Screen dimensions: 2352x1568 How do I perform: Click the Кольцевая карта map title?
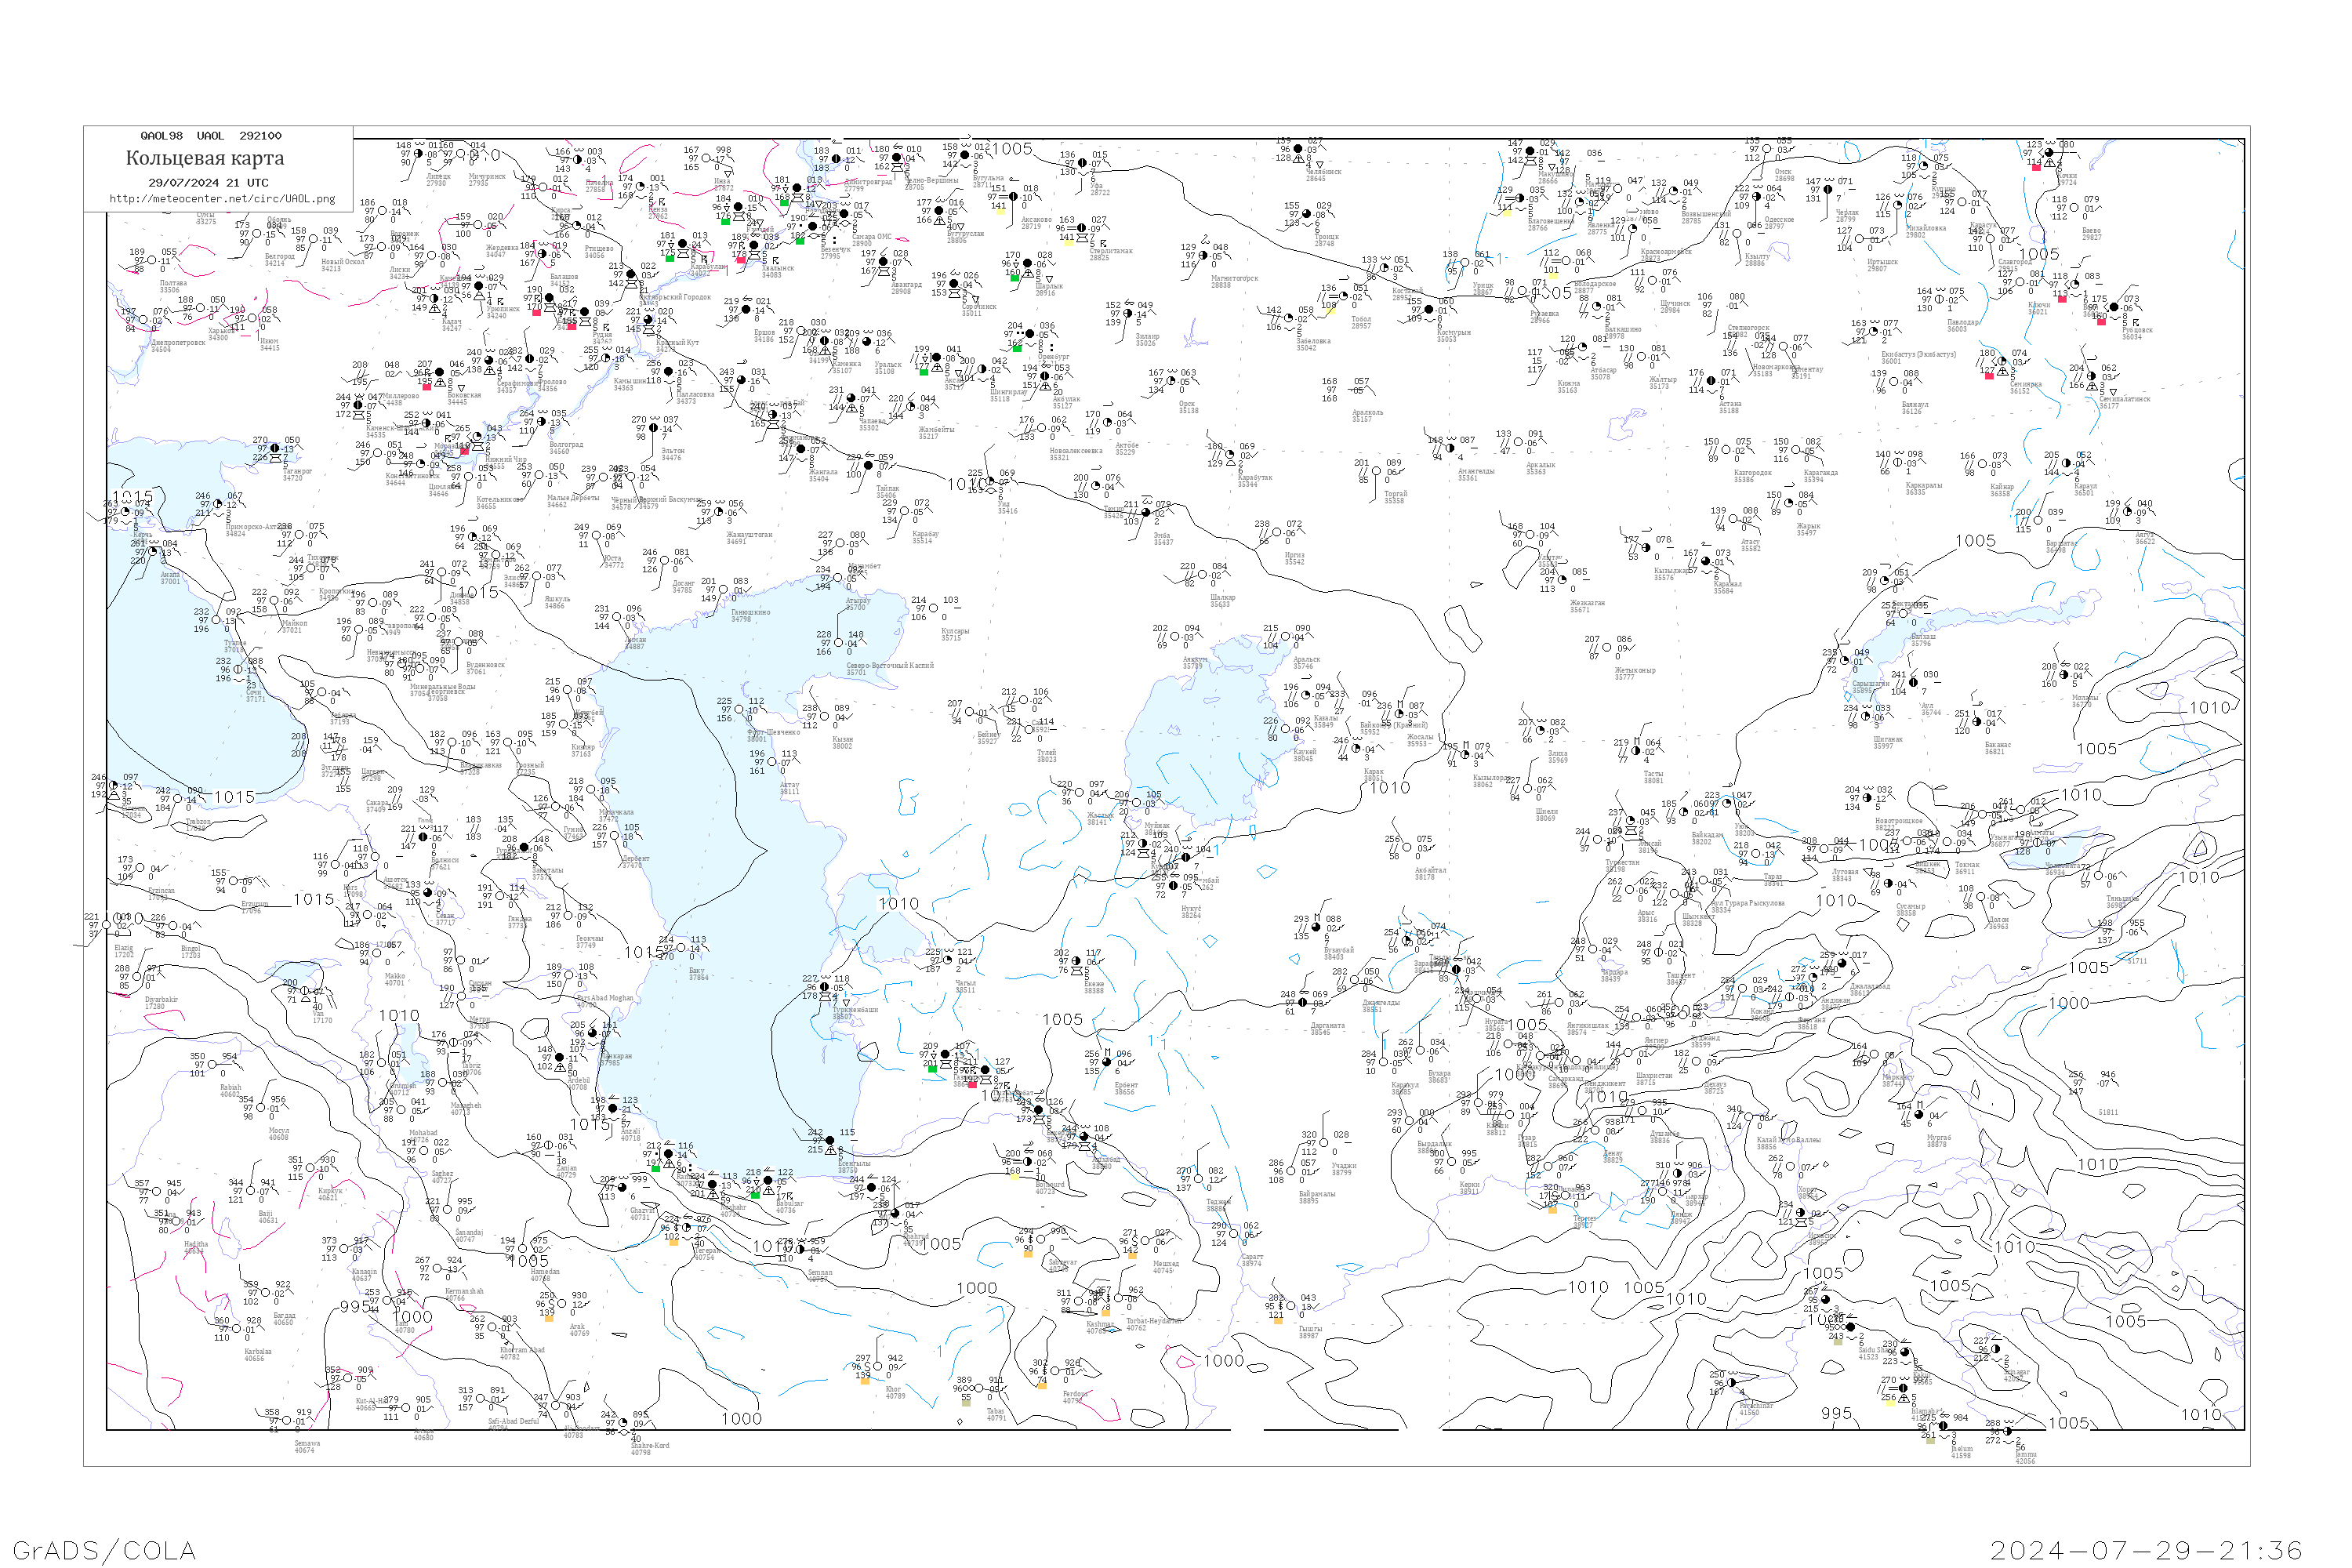[x=205, y=158]
